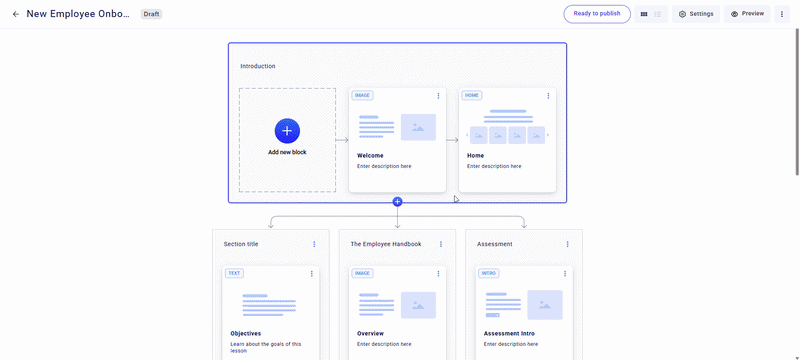The height and width of the screenshot is (360, 800).
Task: Click the Section title heading
Action: click(241, 244)
